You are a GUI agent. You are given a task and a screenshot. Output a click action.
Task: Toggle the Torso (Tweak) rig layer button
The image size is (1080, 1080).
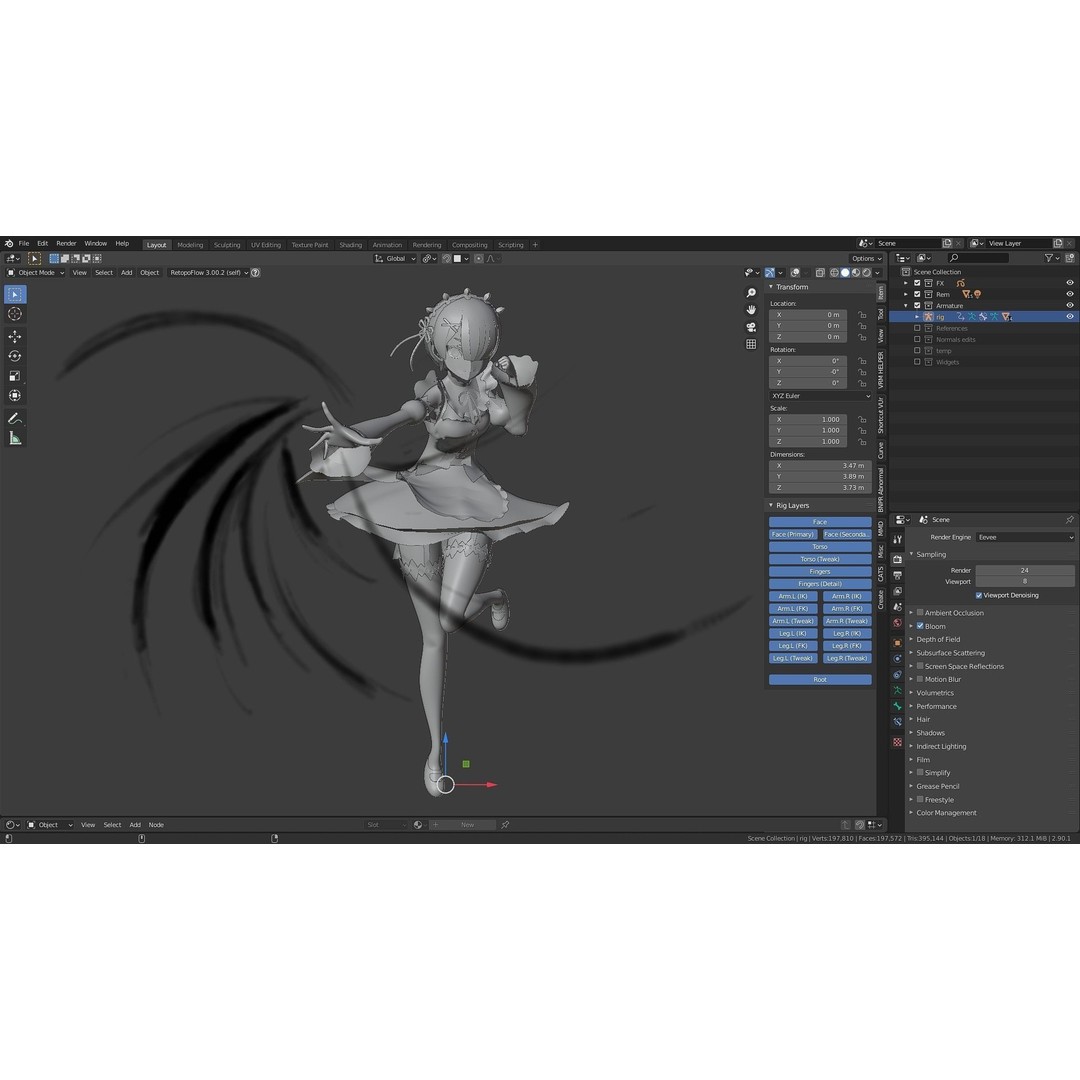point(820,559)
